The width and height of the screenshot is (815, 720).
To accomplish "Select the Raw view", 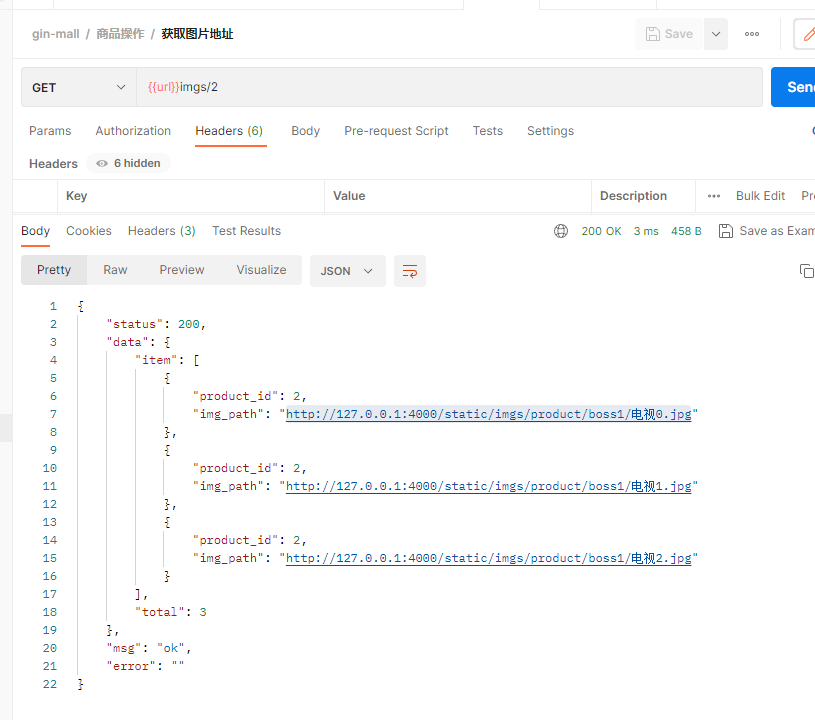I will (115, 270).
